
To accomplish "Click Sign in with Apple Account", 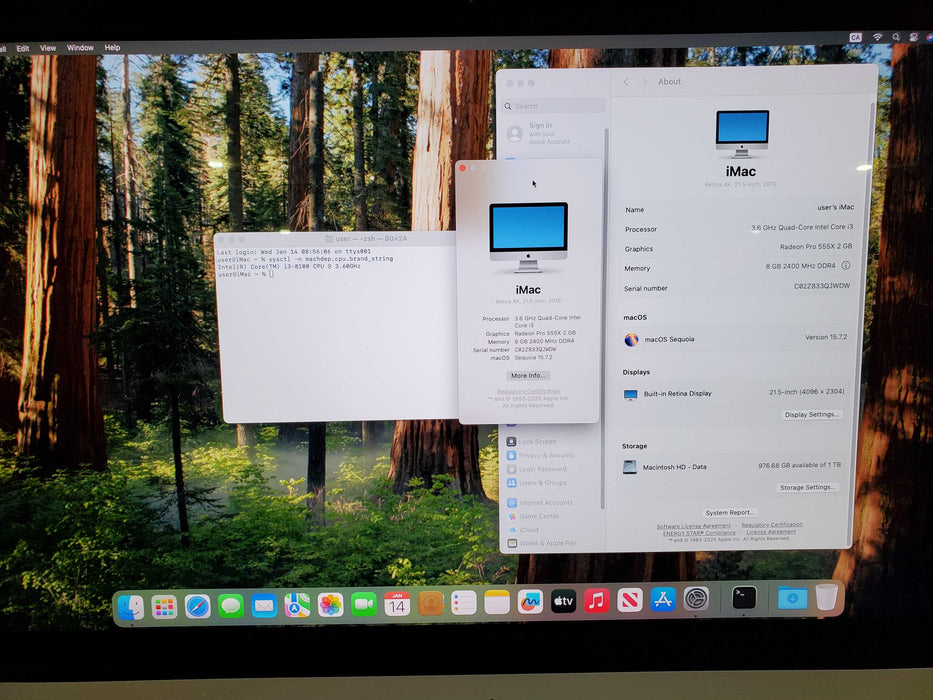I will (x=538, y=133).
